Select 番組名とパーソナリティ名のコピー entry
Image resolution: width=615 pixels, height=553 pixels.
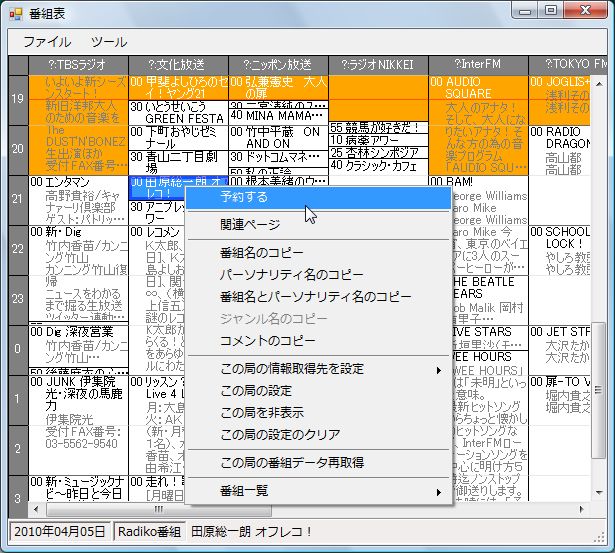coord(318,297)
